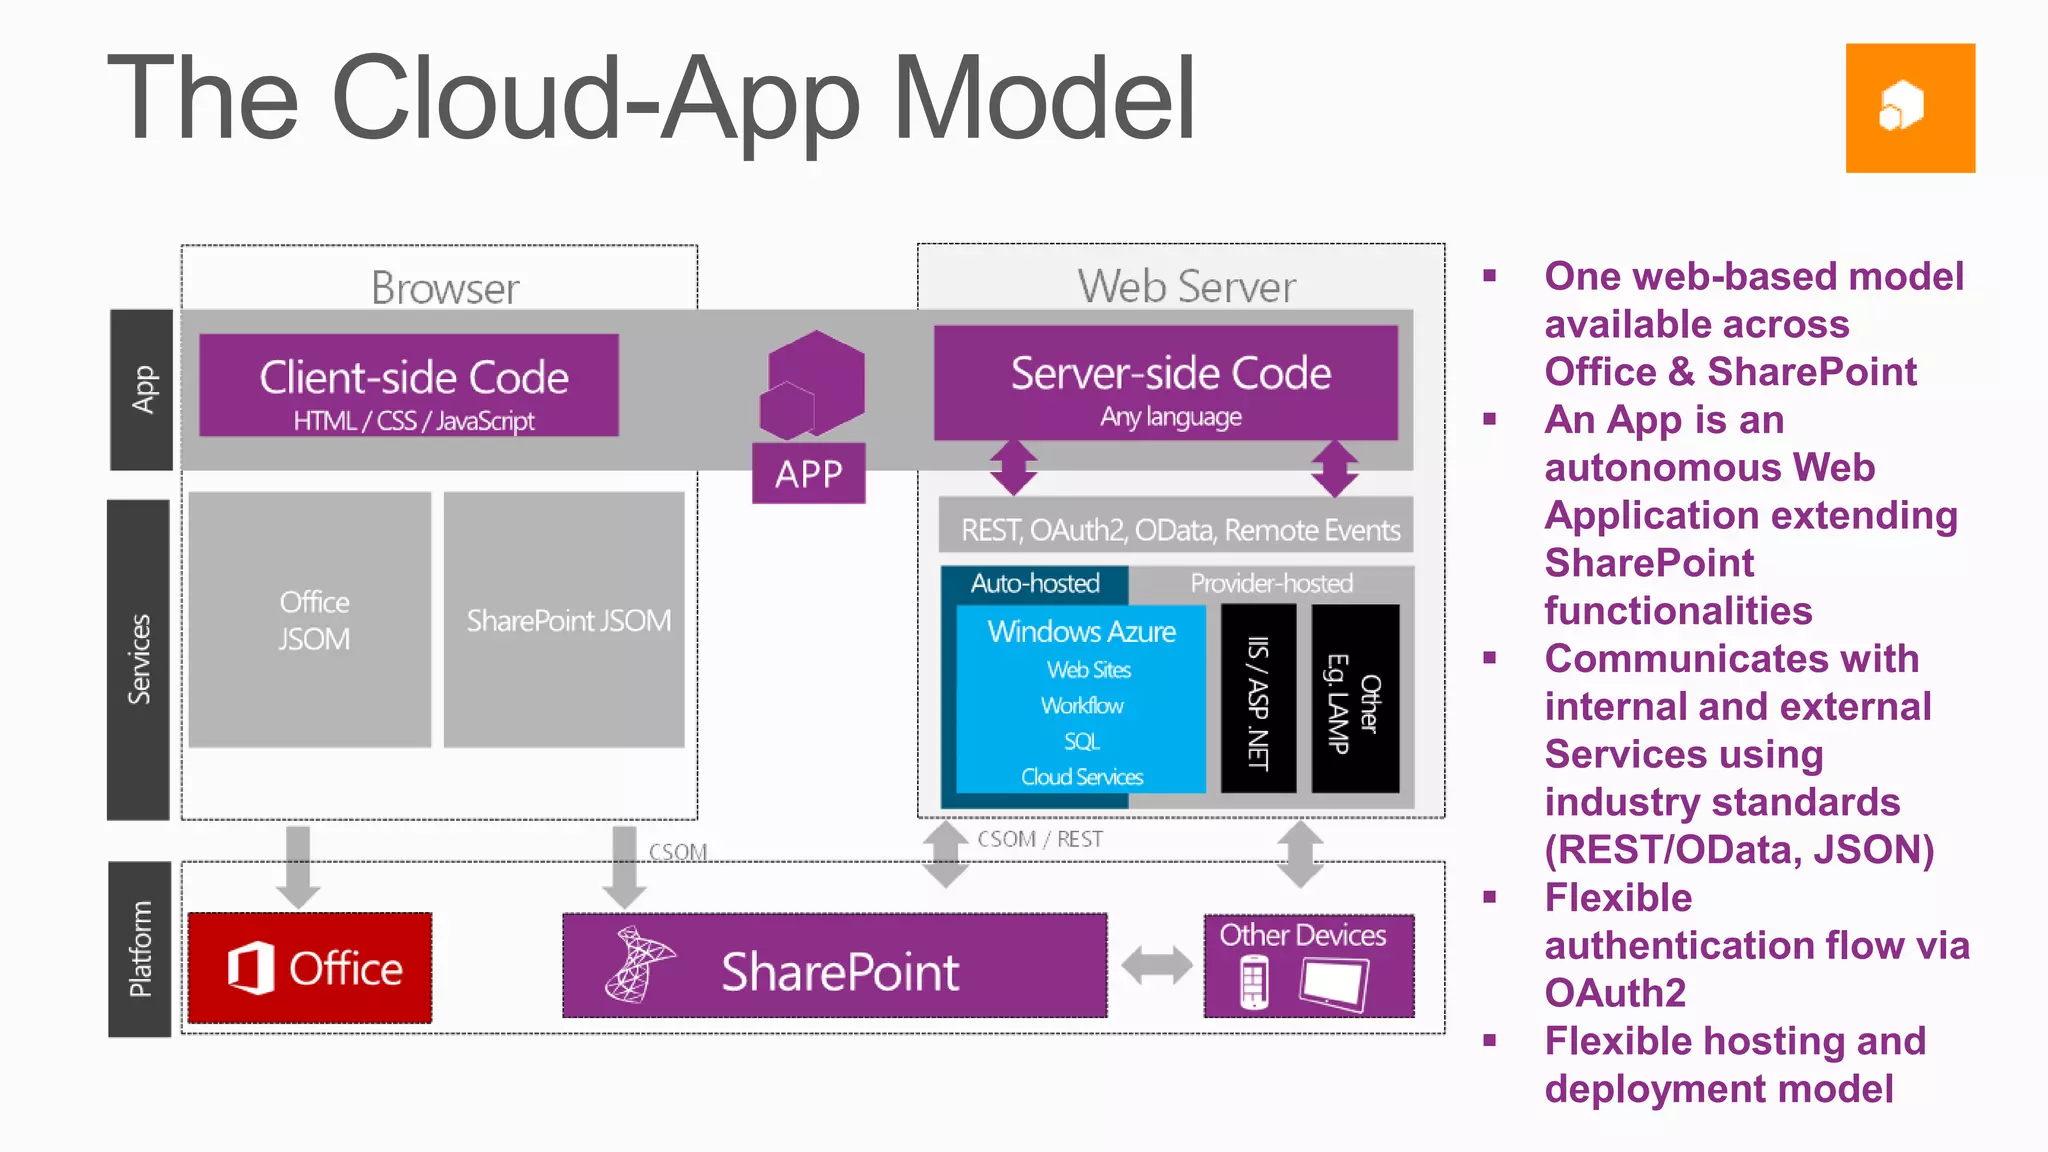
Task: Click the mobile phone device icon
Action: (x=1253, y=982)
